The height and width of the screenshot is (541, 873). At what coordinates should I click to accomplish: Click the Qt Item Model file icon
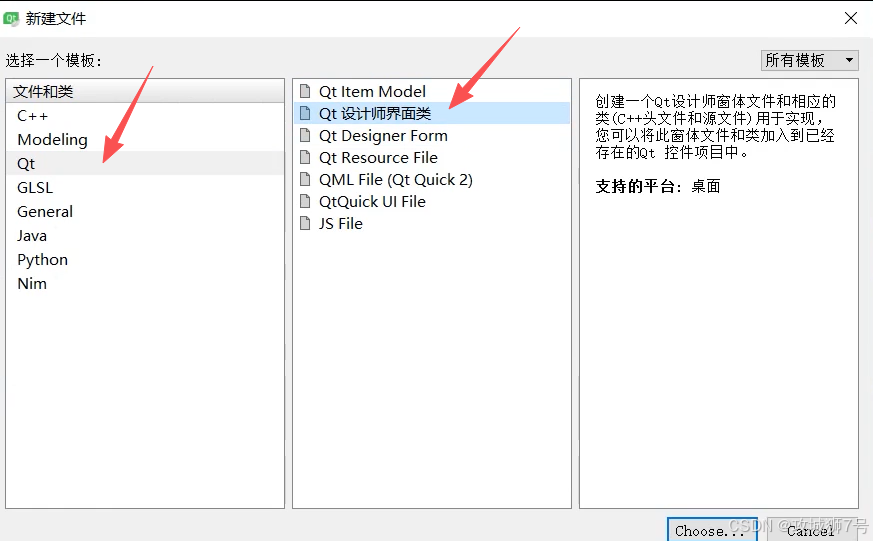(305, 91)
